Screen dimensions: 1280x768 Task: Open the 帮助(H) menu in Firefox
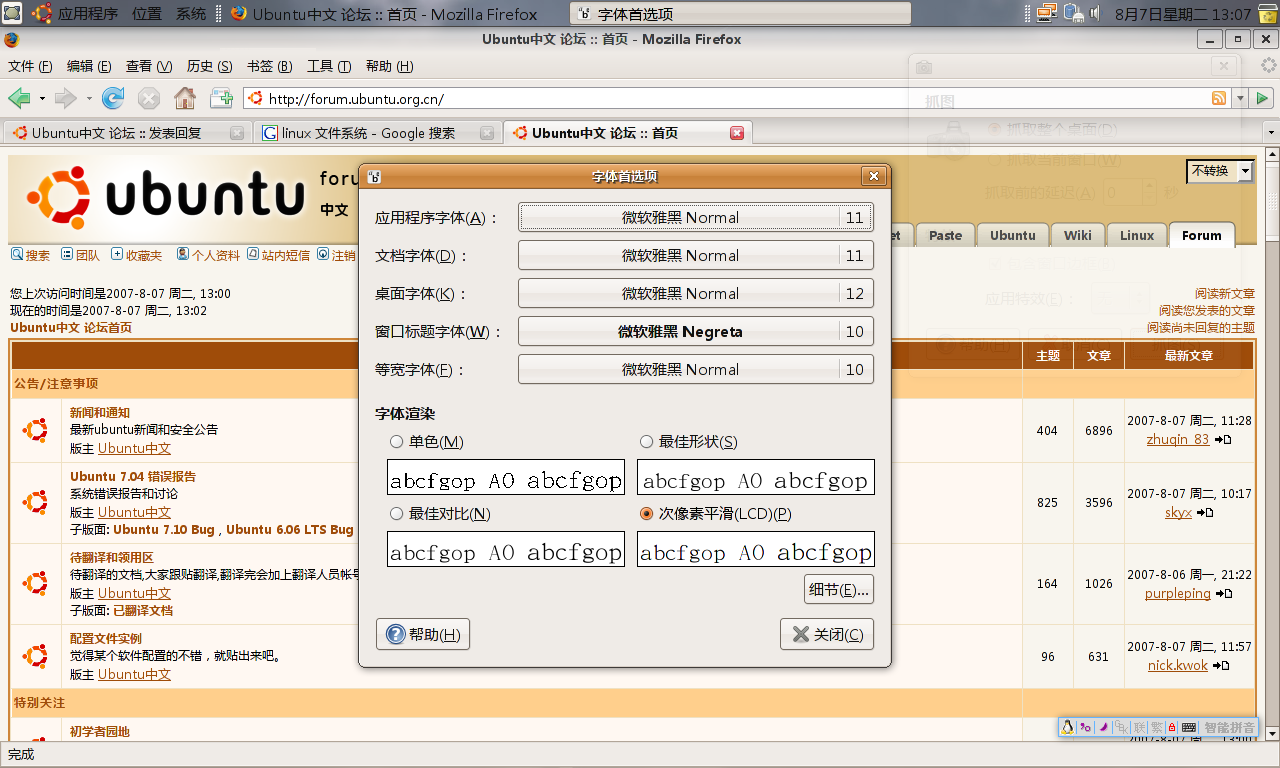390,66
